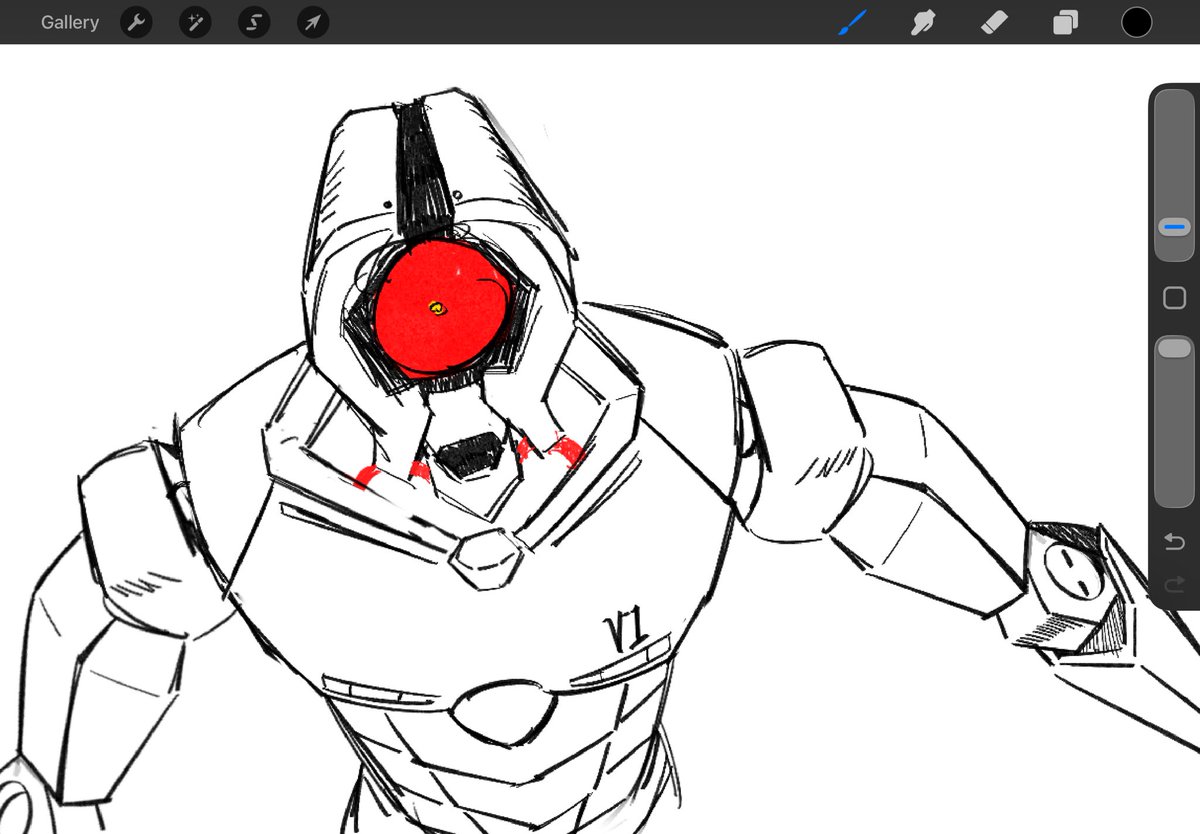Image resolution: width=1200 pixels, height=834 pixels.
Task: Return to the Gallery
Action: (x=70, y=22)
